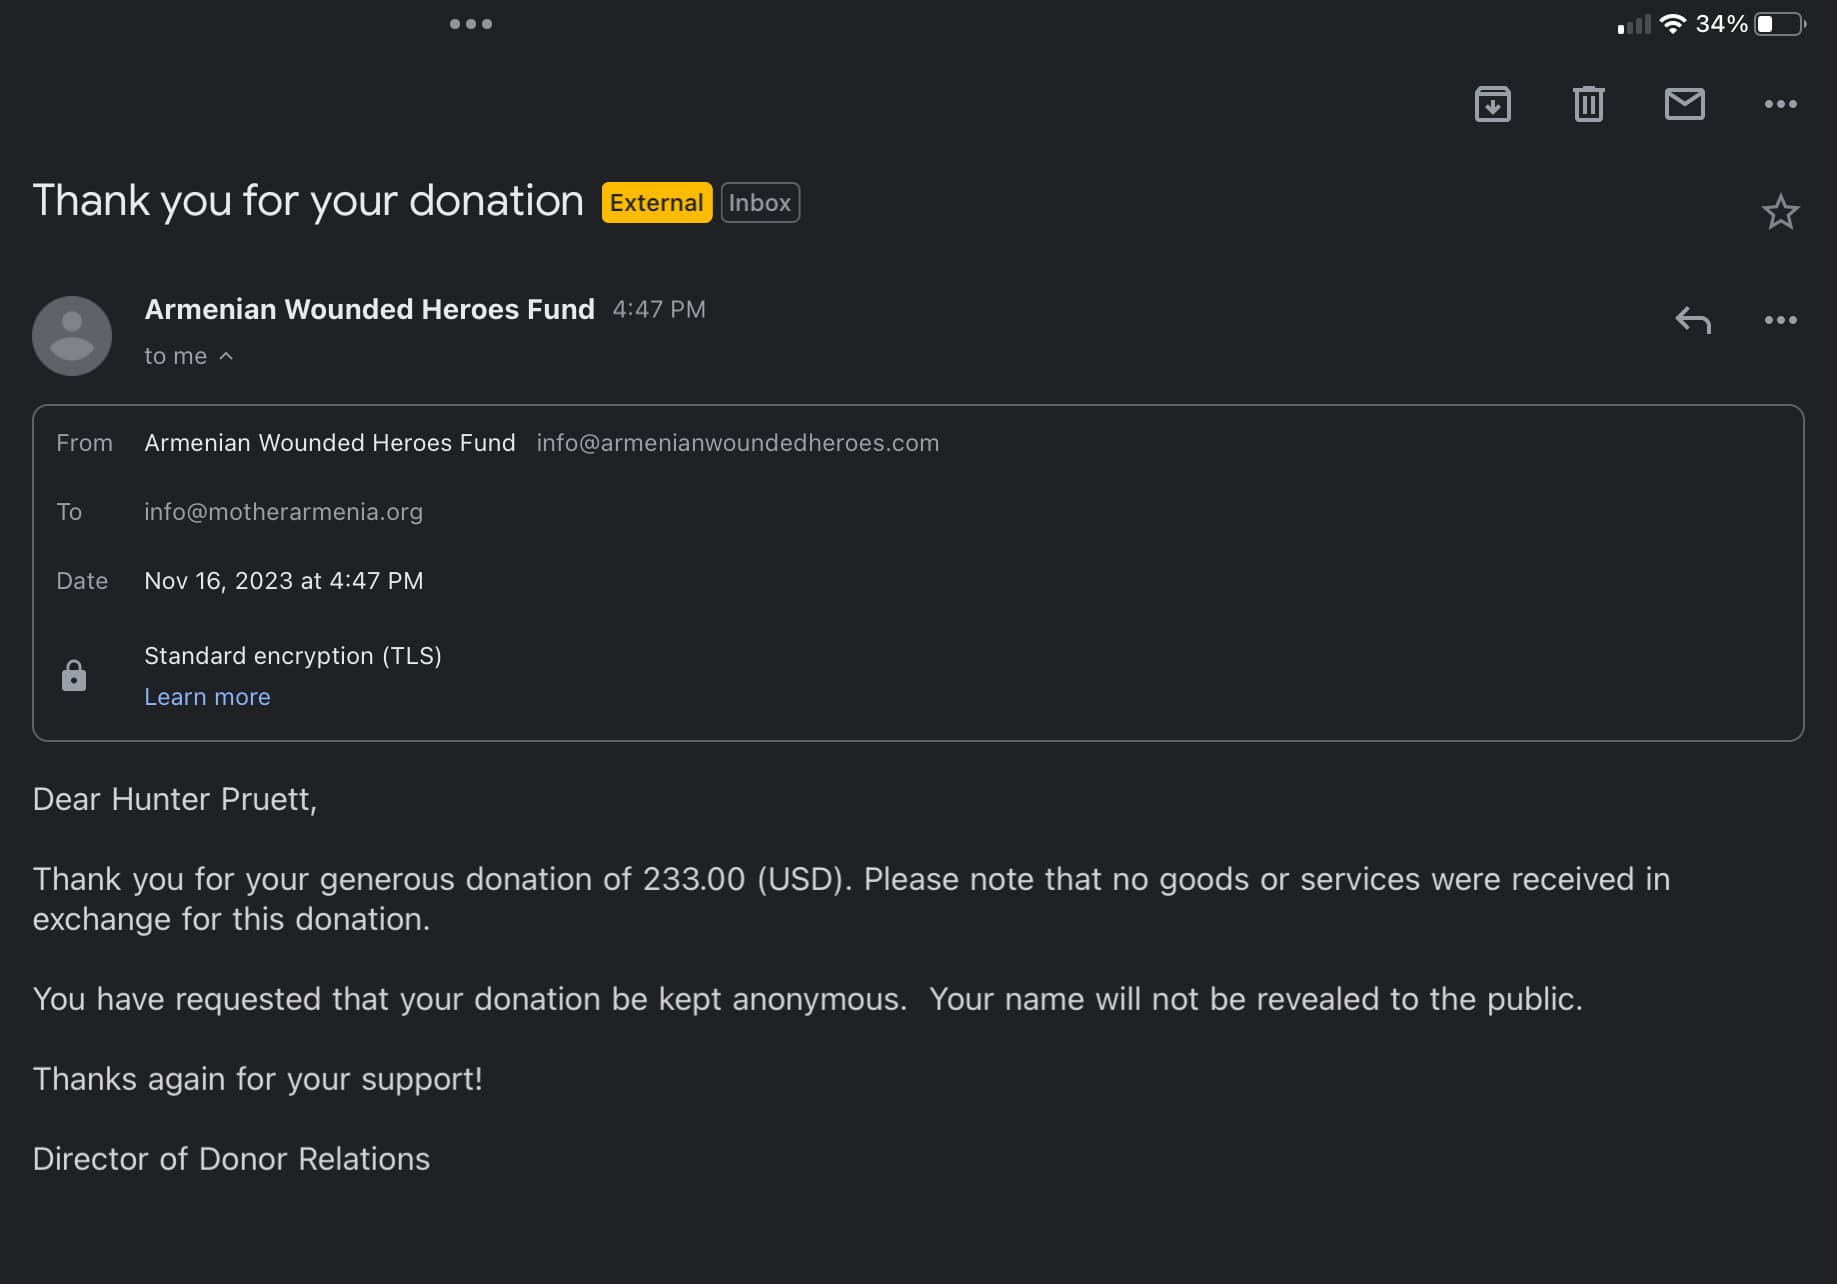Tap recipient address info@motherarmenia.org
The width and height of the screenshot is (1837, 1284).
283,512
